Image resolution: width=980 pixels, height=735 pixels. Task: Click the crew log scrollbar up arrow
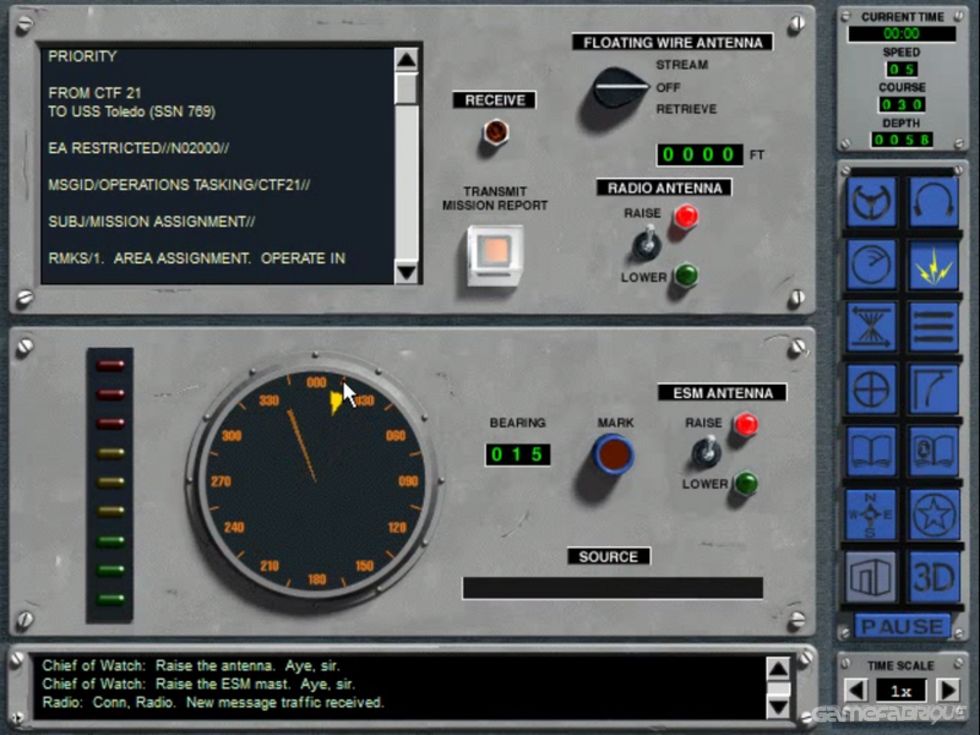click(778, 669)
